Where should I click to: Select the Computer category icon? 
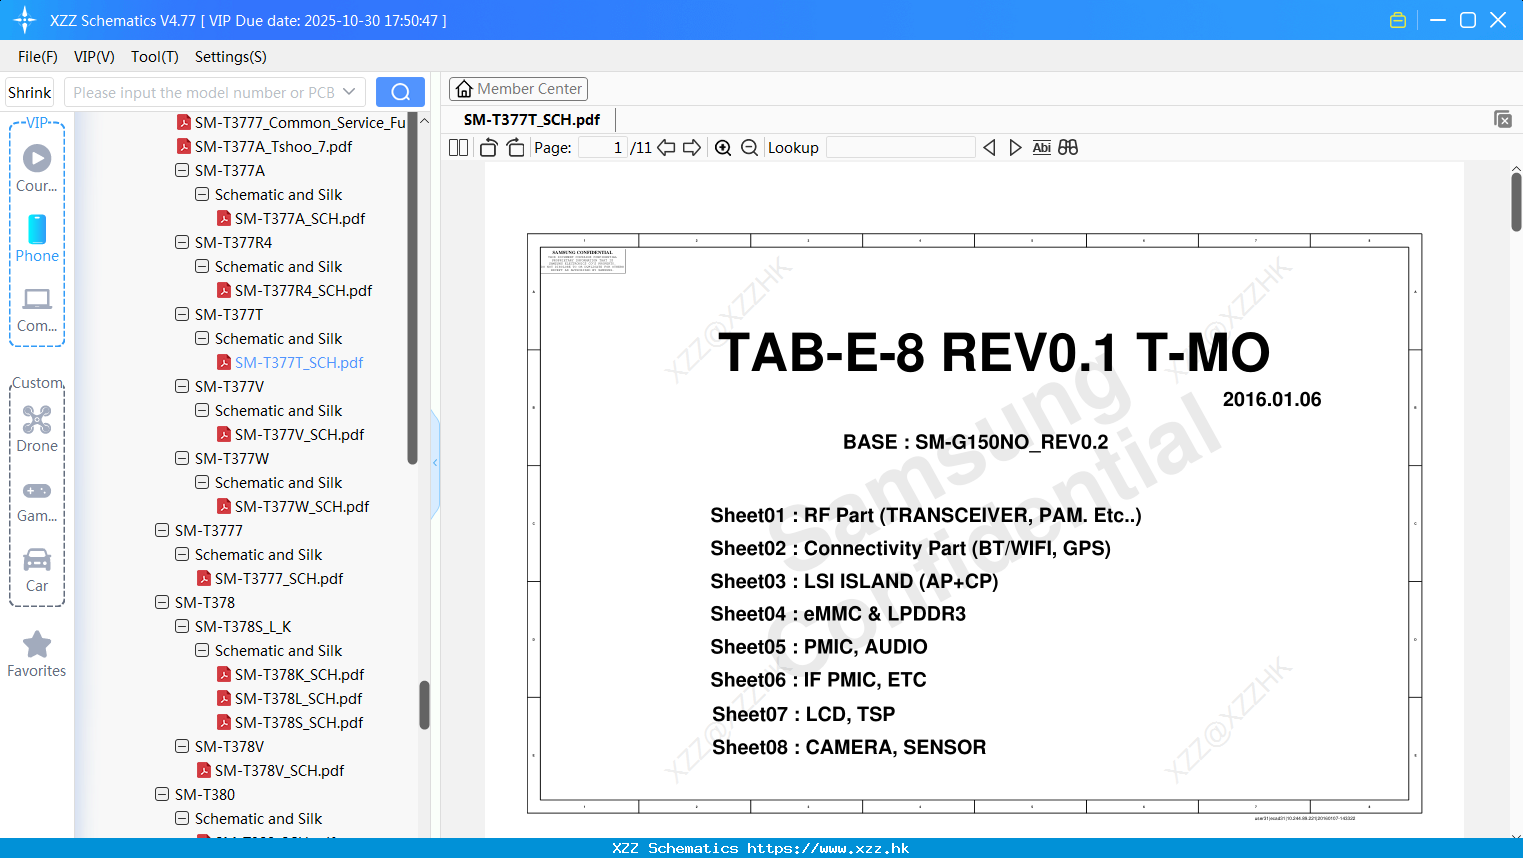click(37, 309)
